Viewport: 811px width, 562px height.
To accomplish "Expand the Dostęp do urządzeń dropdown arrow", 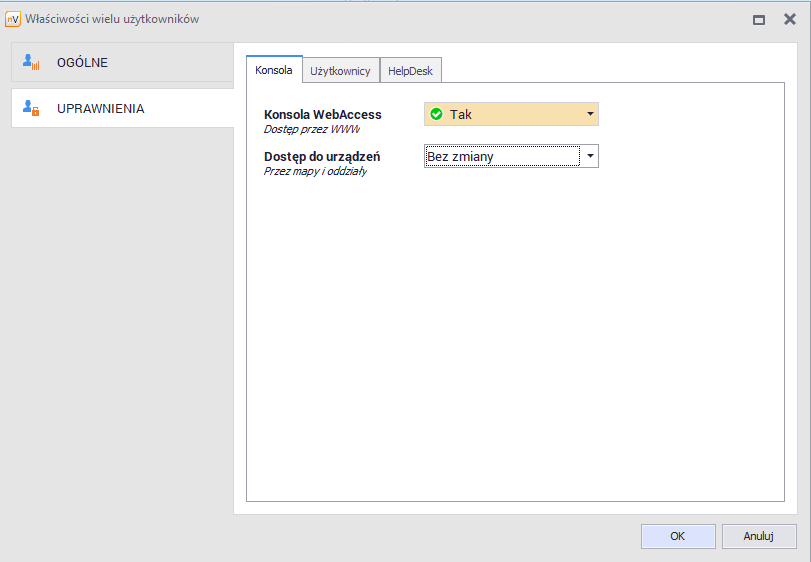I will (x=590, y=156).
